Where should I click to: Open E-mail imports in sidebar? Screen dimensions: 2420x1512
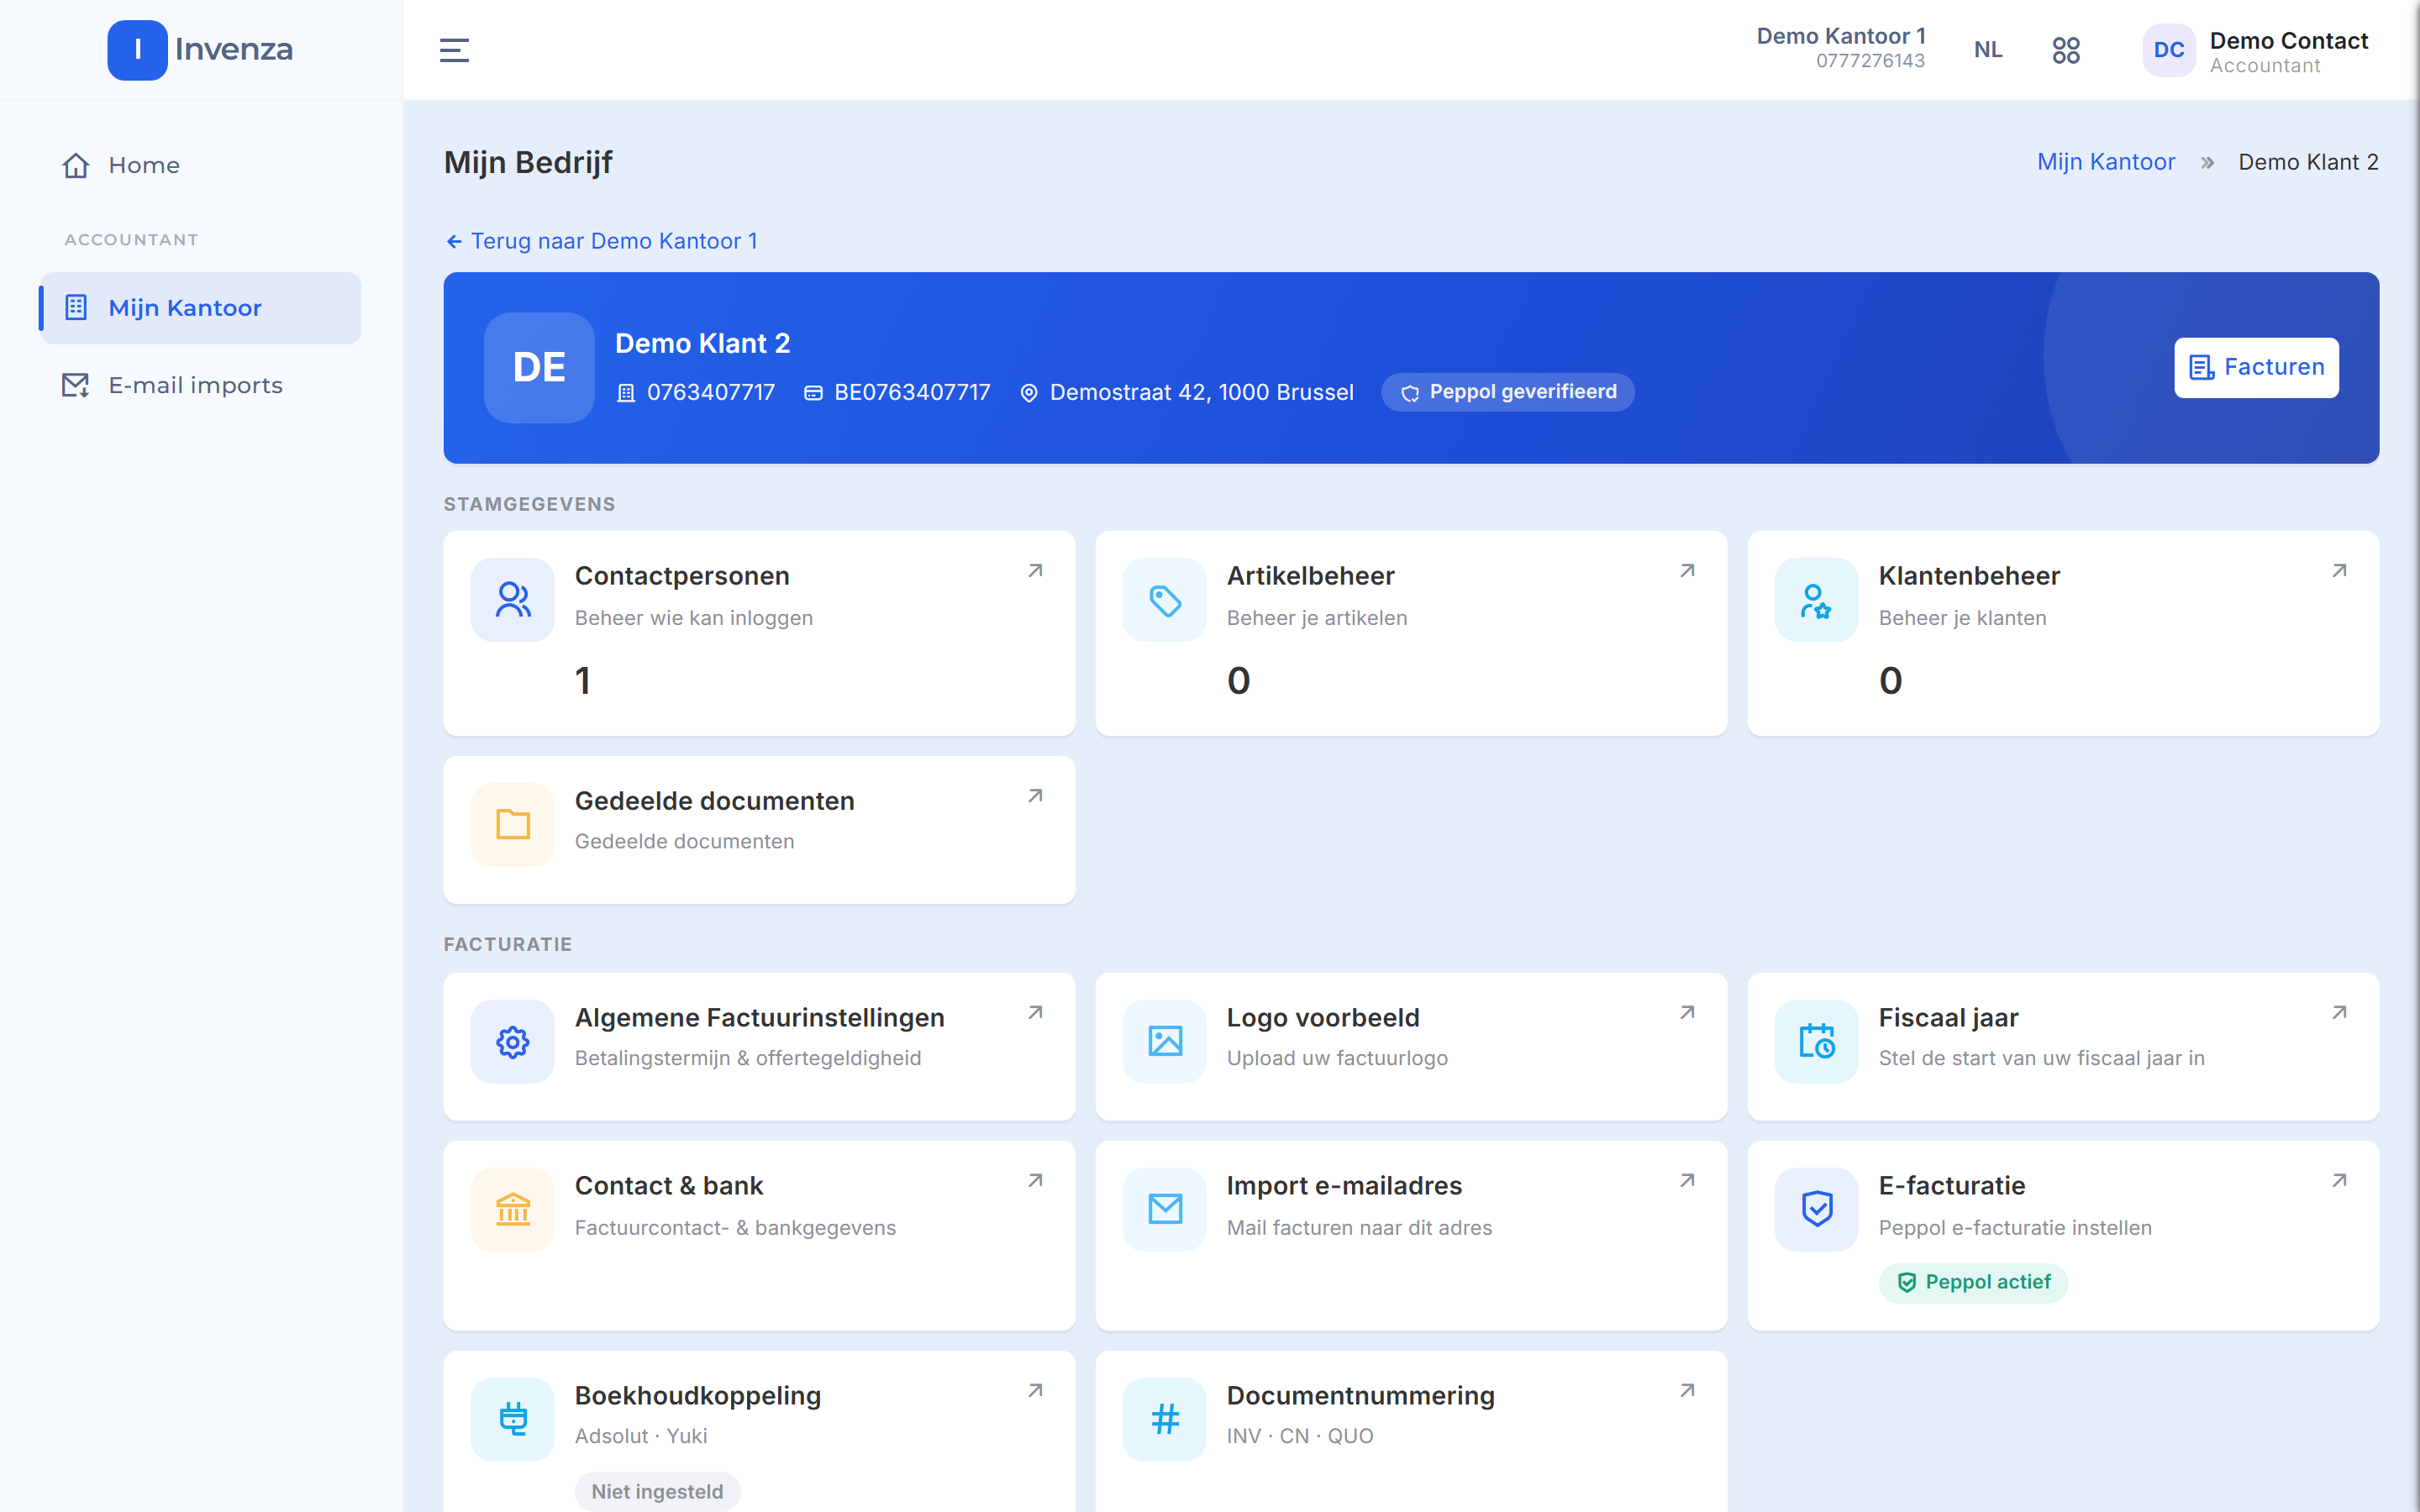200,385
